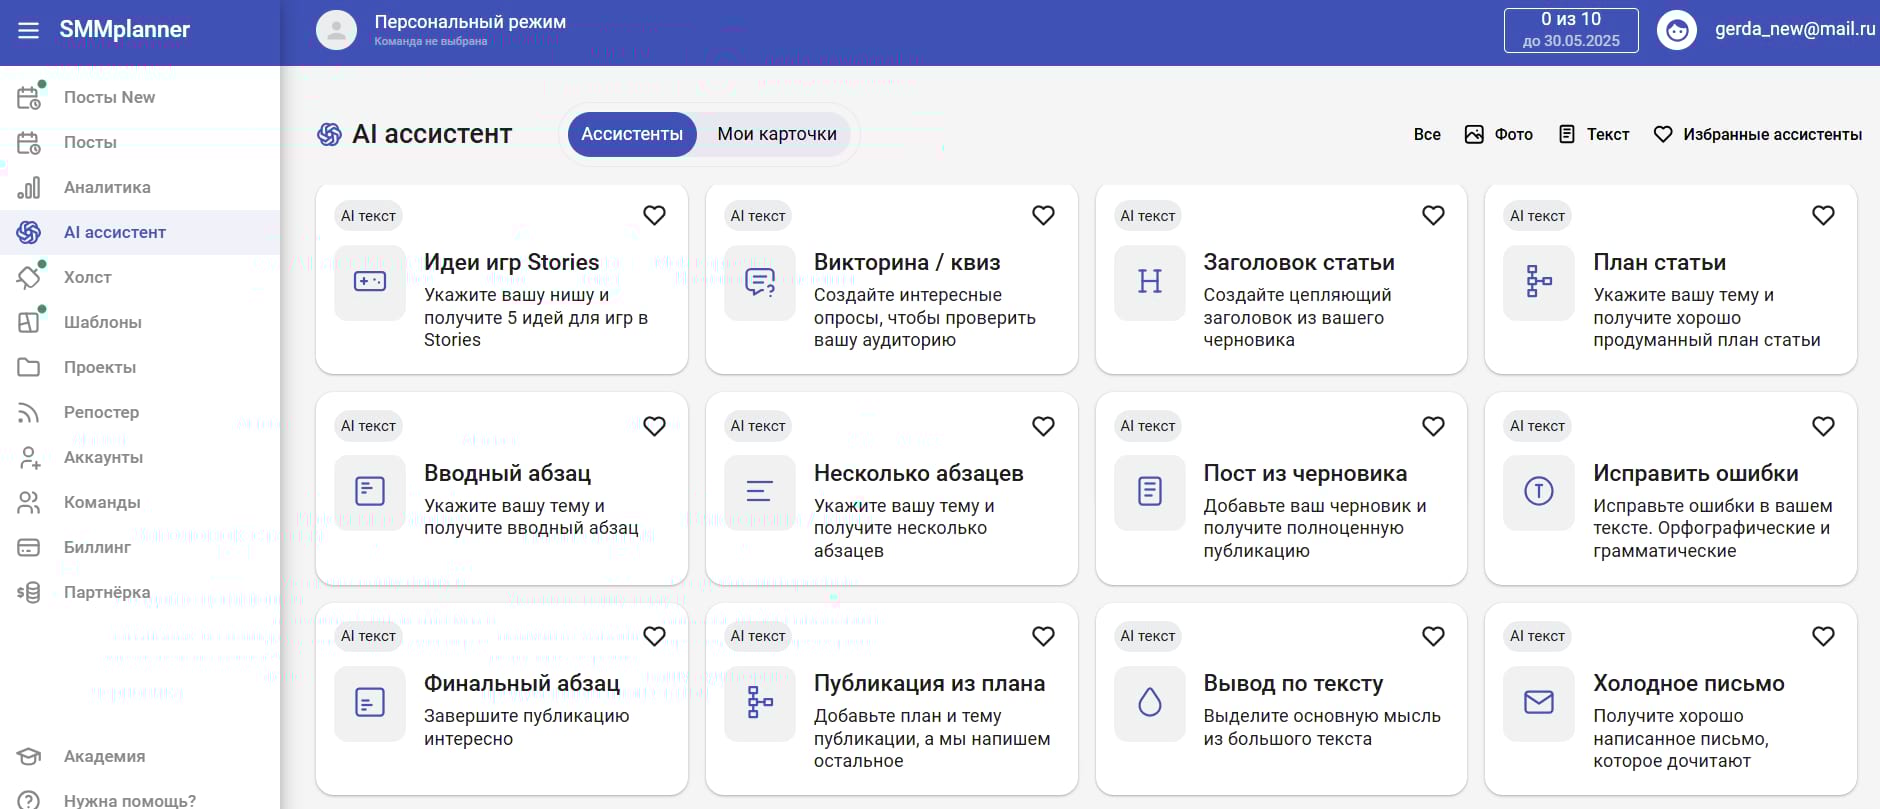This screenshot has width=1880, height=809.
Task: Open the Персональный режим team selector
Action: tap(441, 30)
